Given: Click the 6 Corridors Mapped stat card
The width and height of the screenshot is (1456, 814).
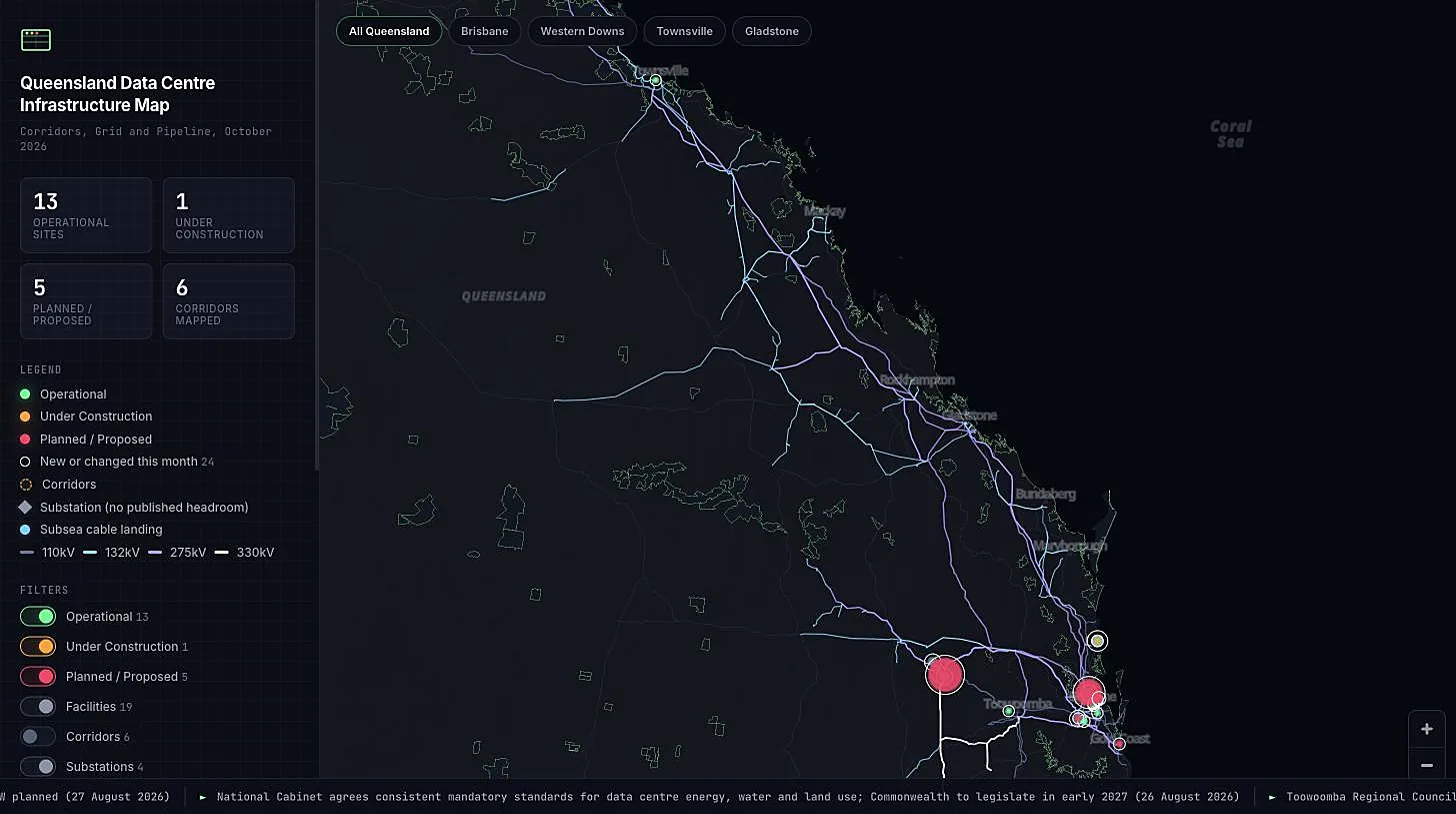Looking at the screenshot, I should 229,301.
